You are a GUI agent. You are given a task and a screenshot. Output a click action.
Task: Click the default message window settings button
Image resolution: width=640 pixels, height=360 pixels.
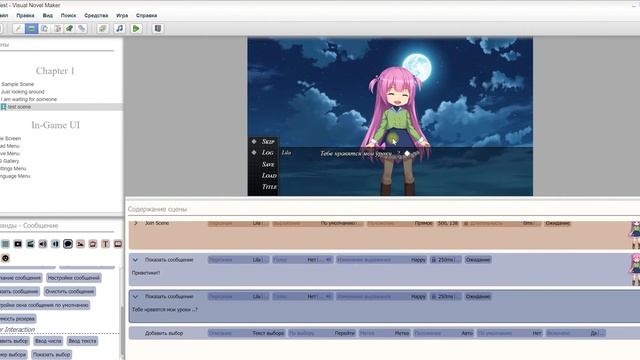coord(44,305)
